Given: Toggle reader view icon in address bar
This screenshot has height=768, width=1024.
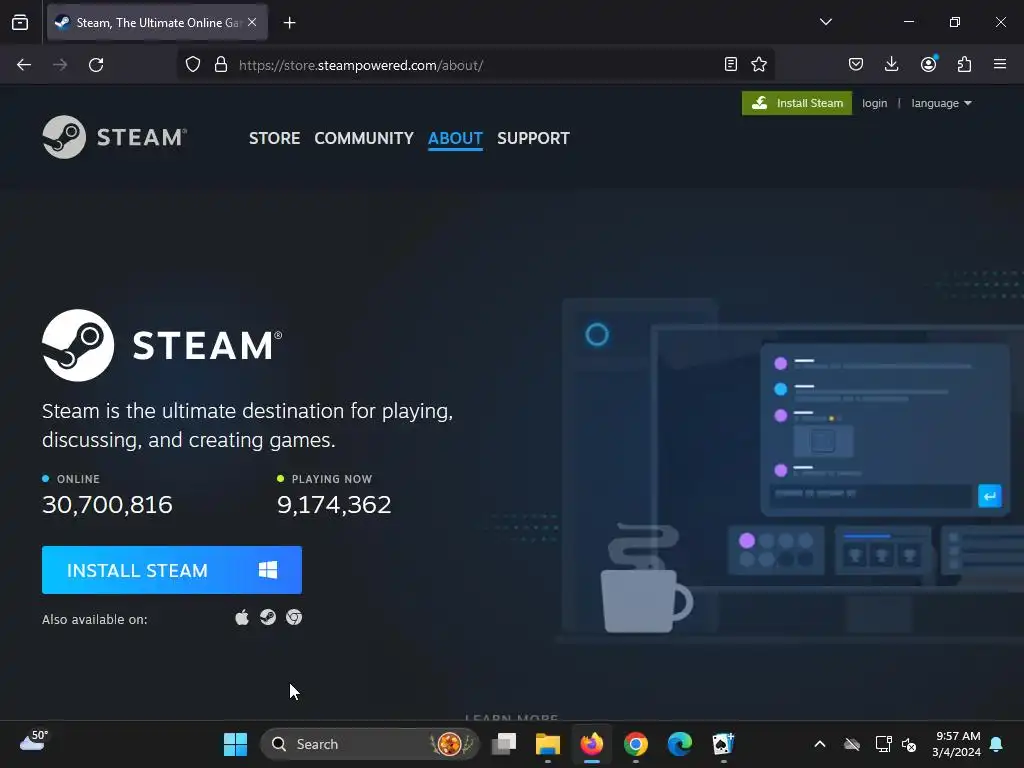Looking at the screenshot, I should [x=731, y=64].
